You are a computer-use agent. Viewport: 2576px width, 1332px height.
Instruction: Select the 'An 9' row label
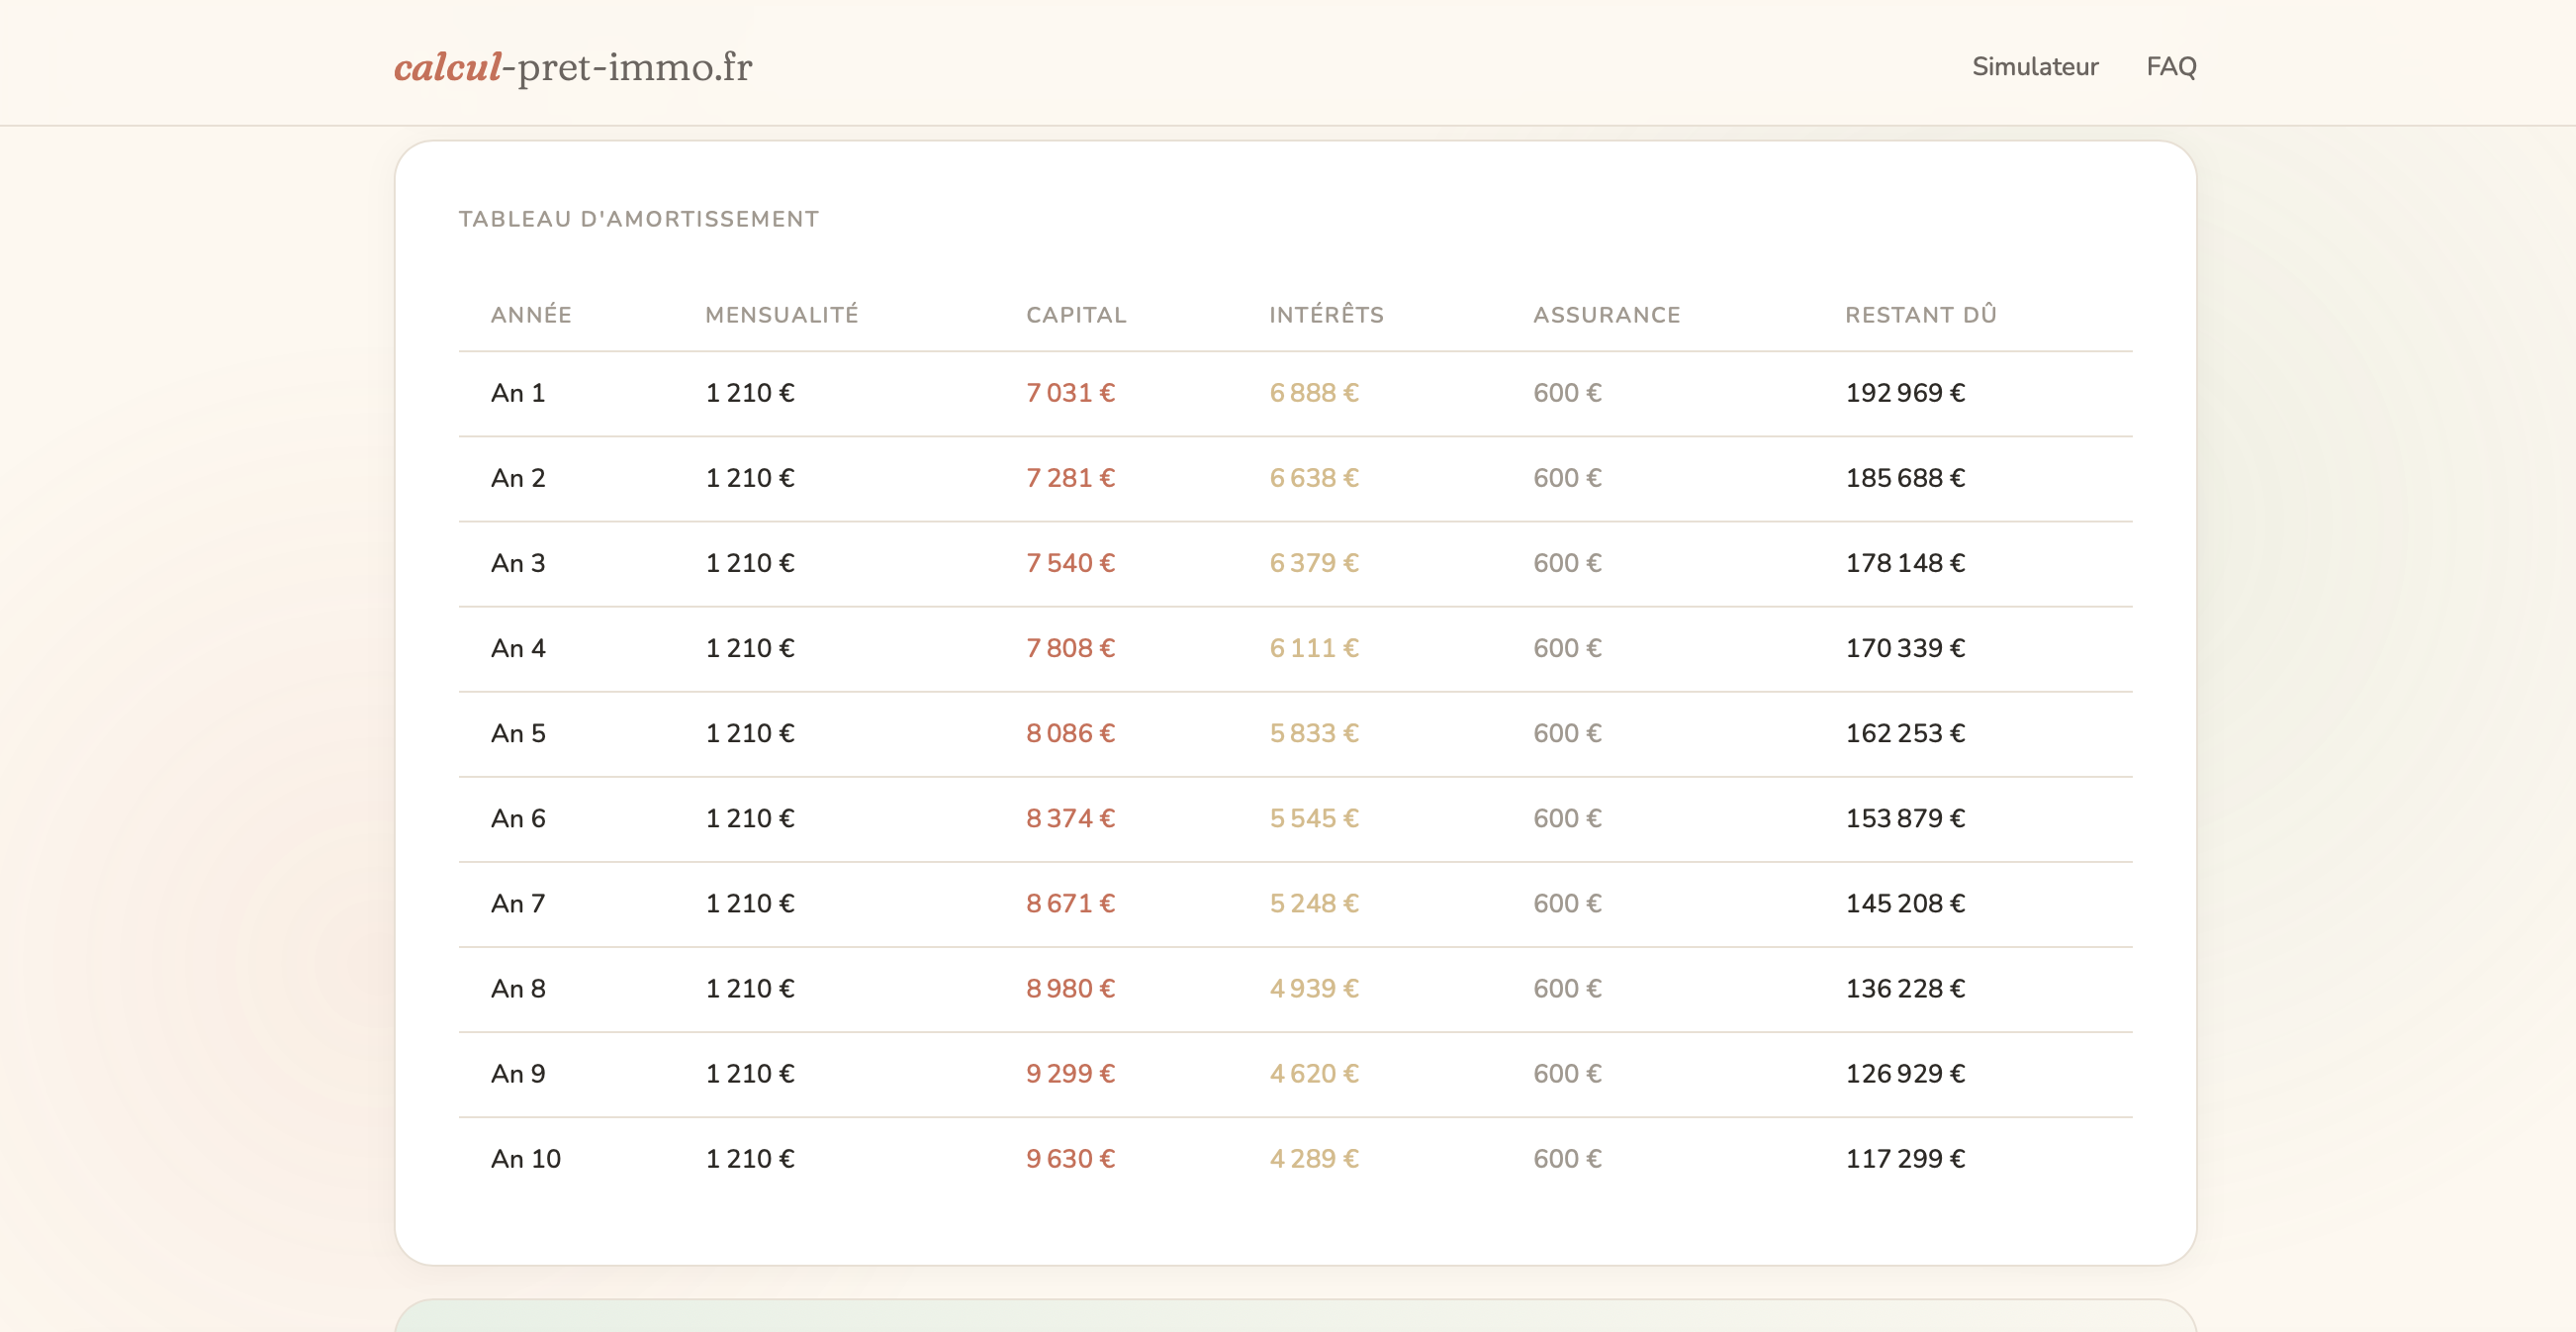518,1073
